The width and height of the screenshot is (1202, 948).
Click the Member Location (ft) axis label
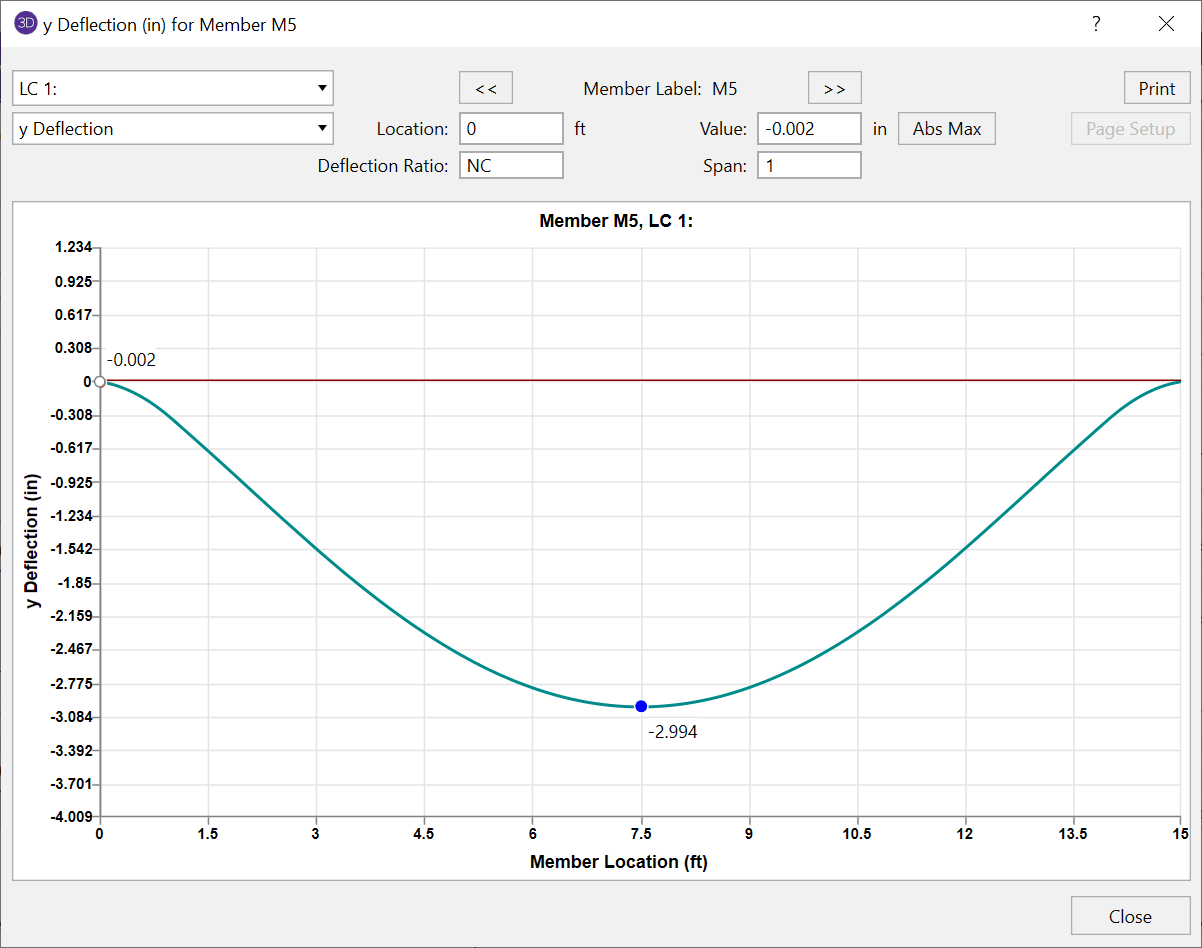(618, 861)
